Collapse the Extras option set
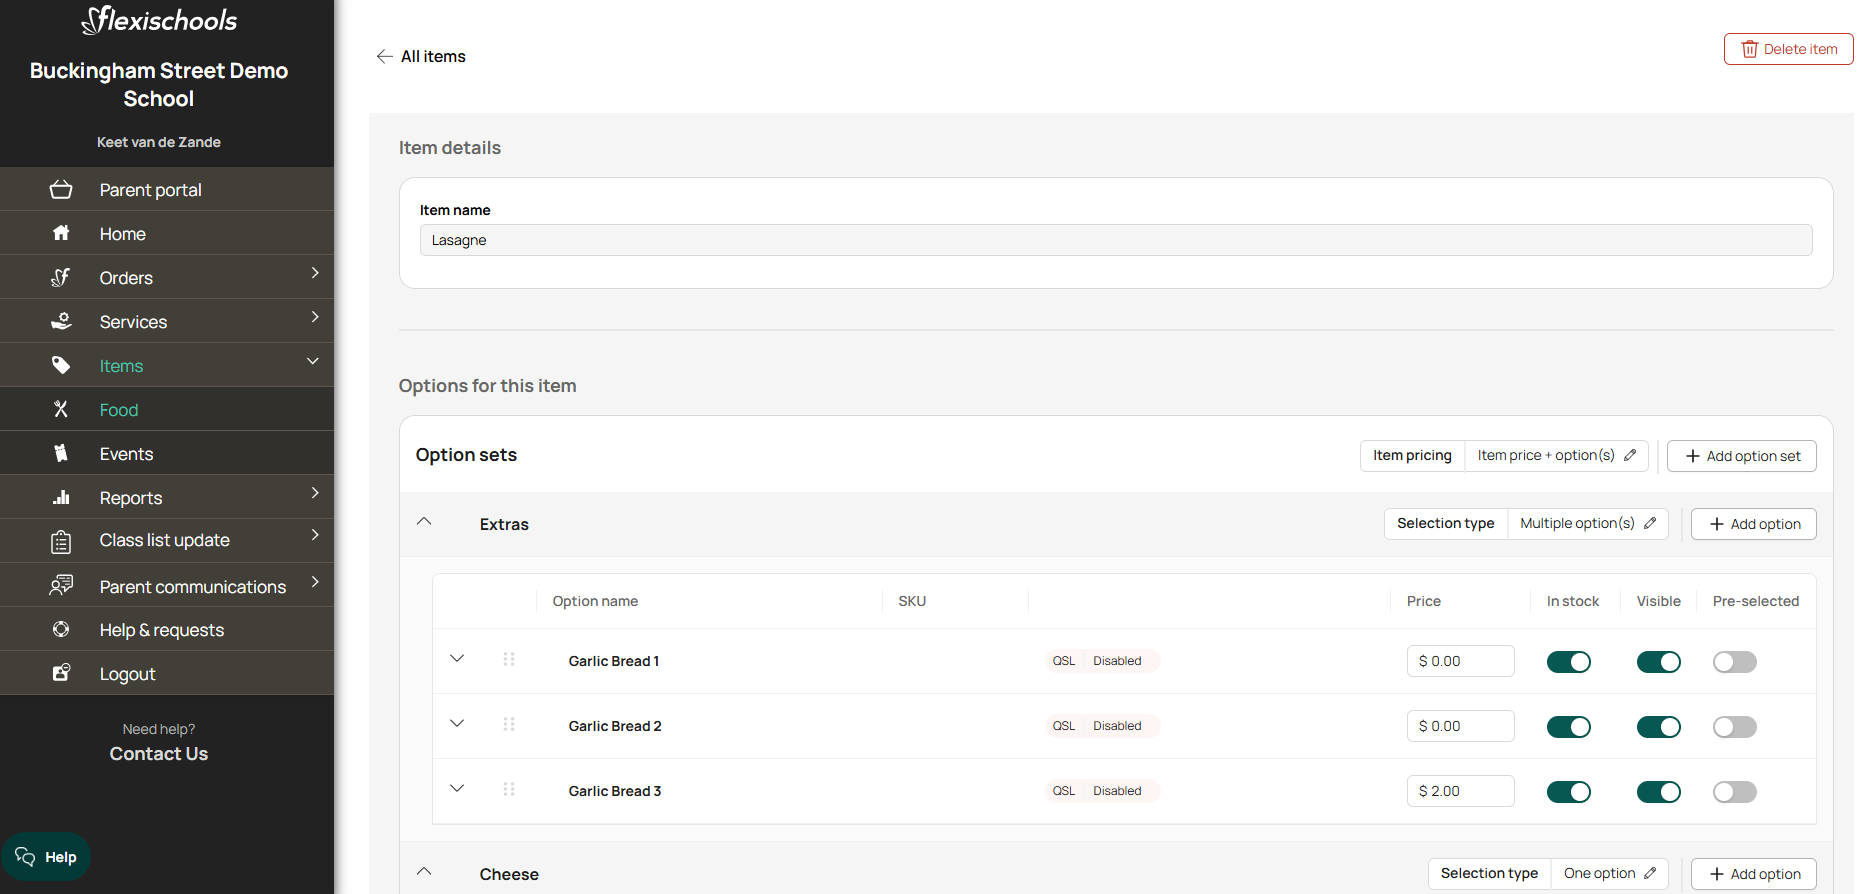 [424, 522]
